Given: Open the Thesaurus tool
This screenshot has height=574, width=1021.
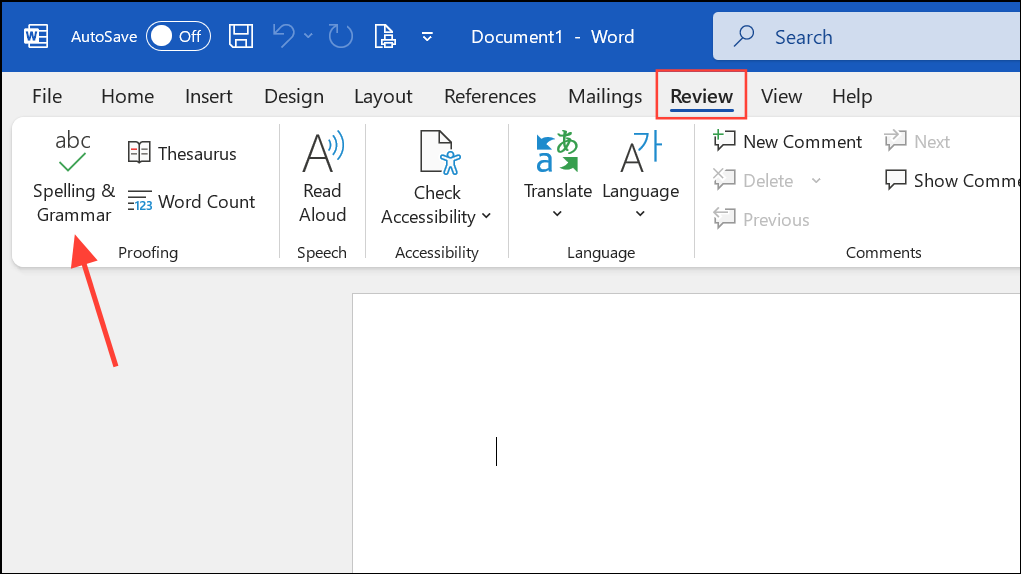Looking at the screenshot, I should (x=182, y=154).
